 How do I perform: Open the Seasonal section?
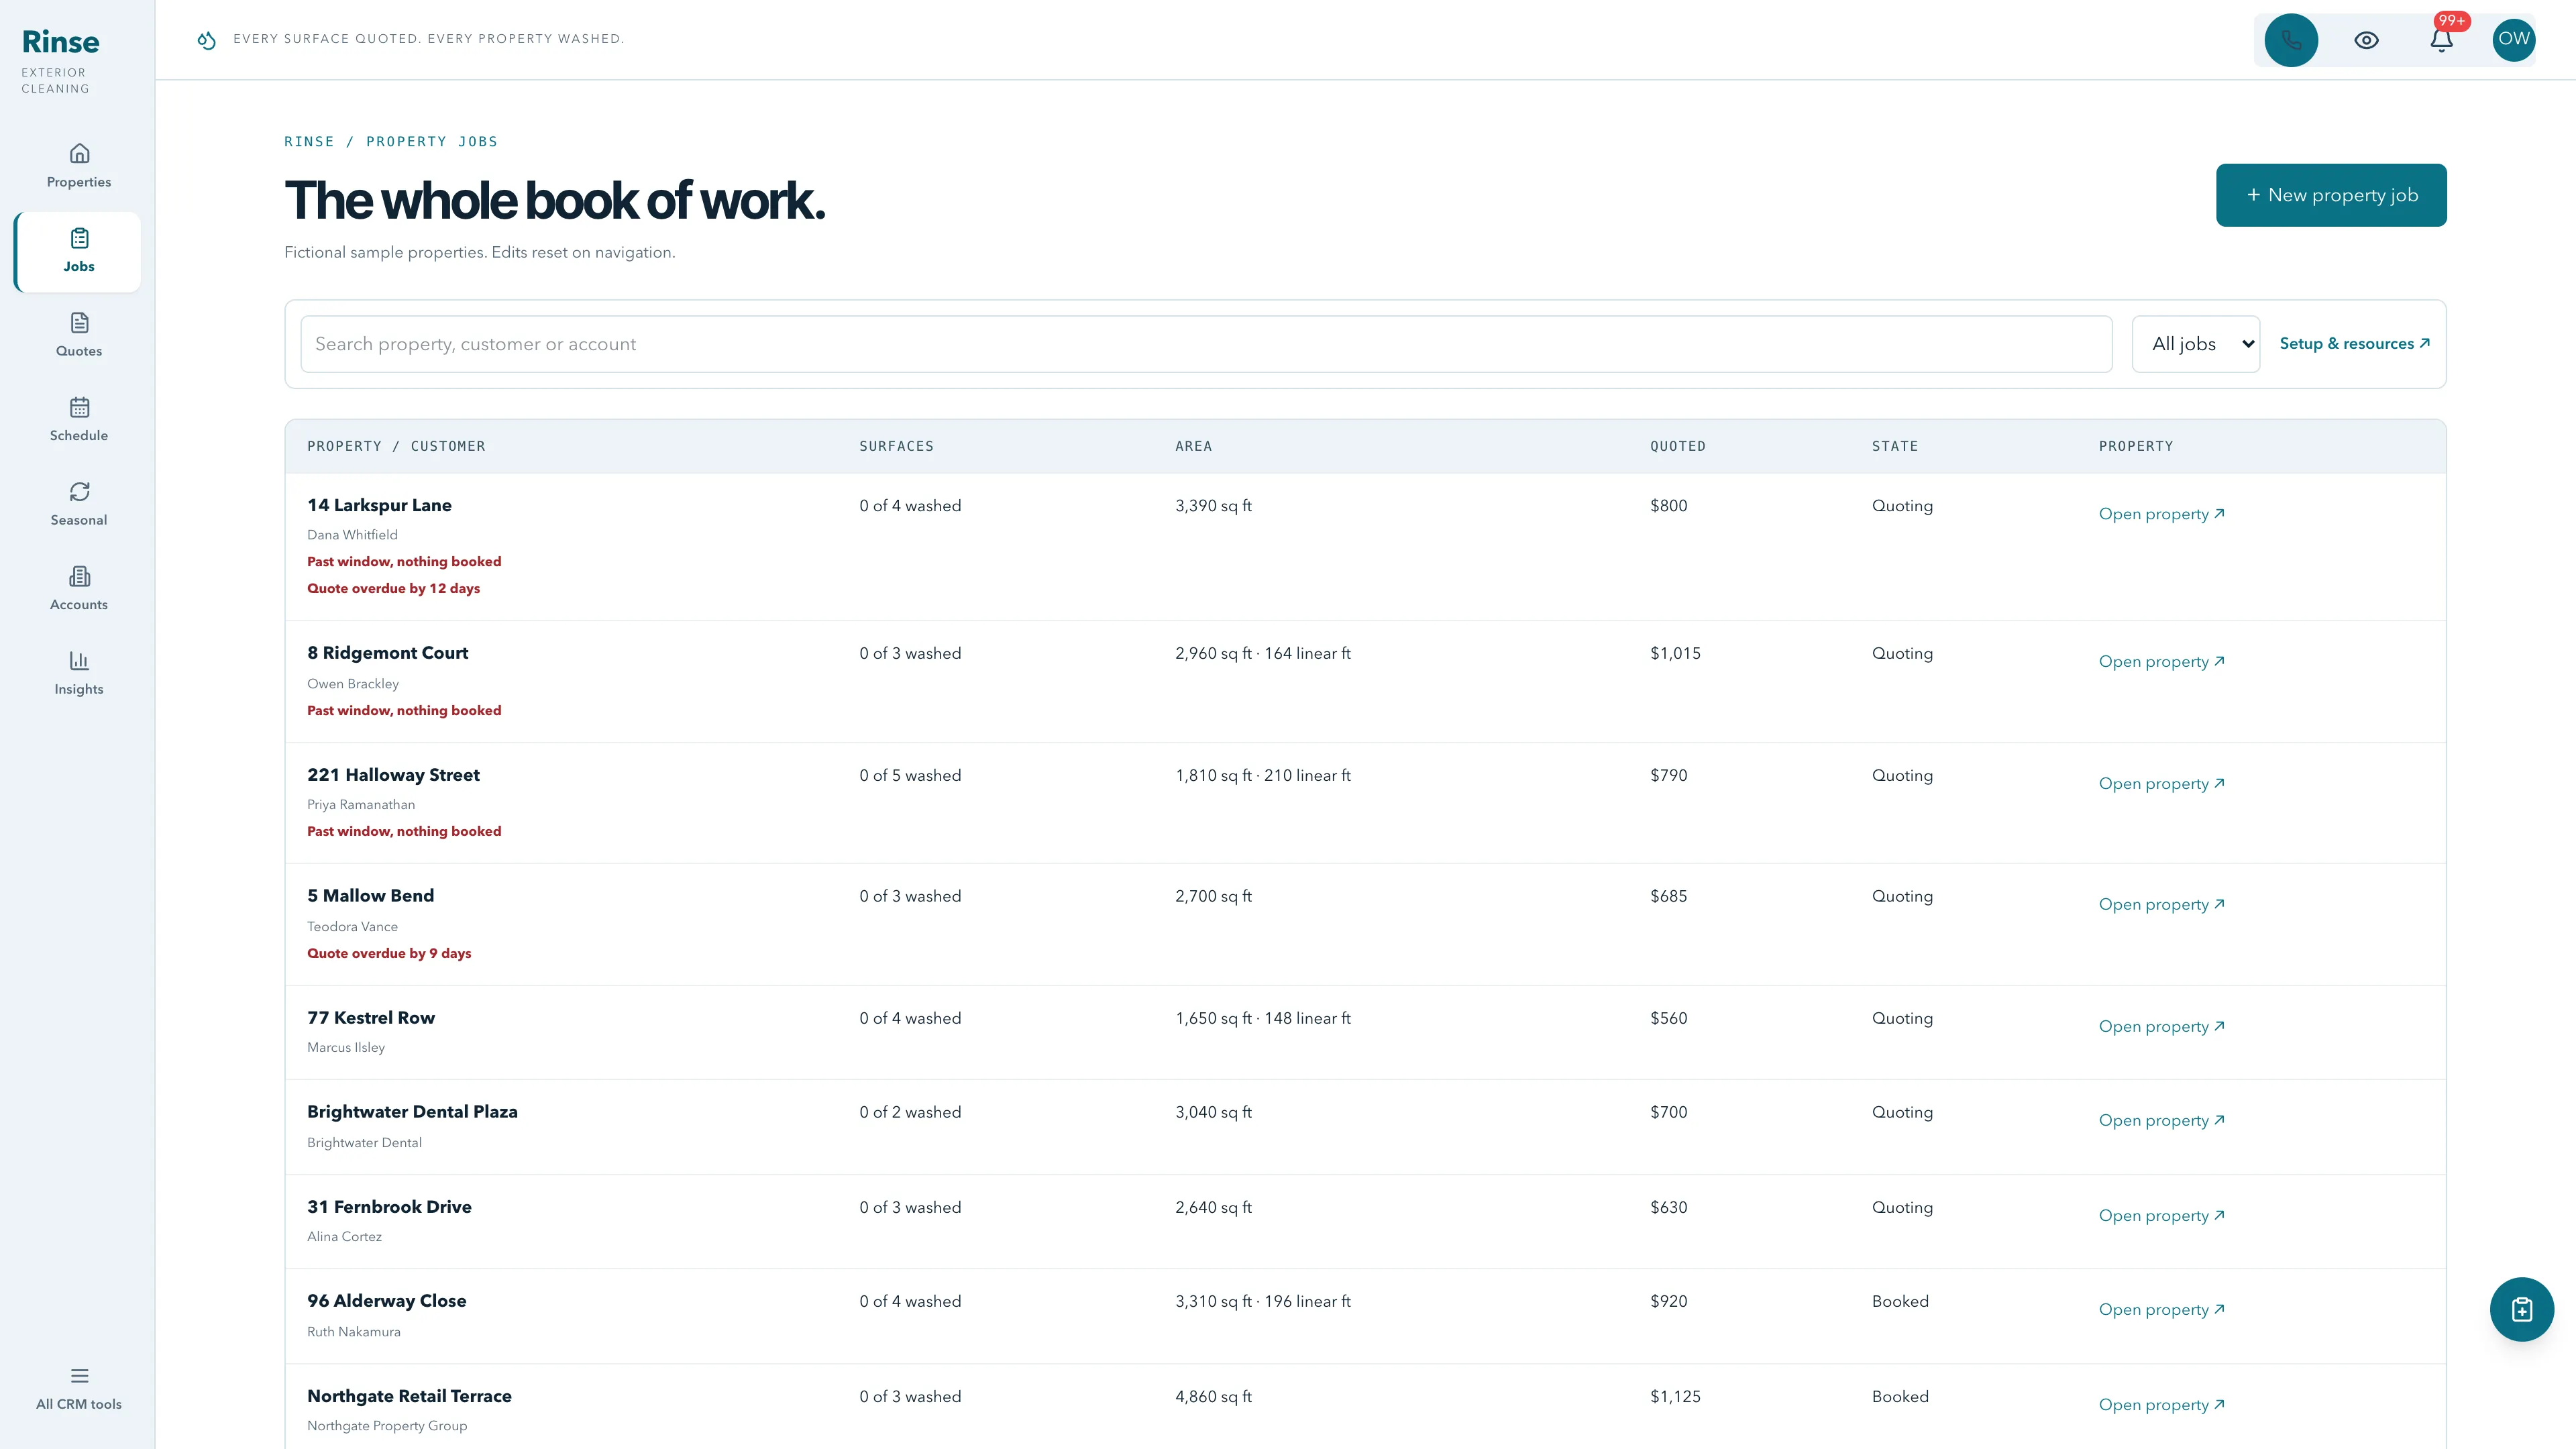coord(79,504)
